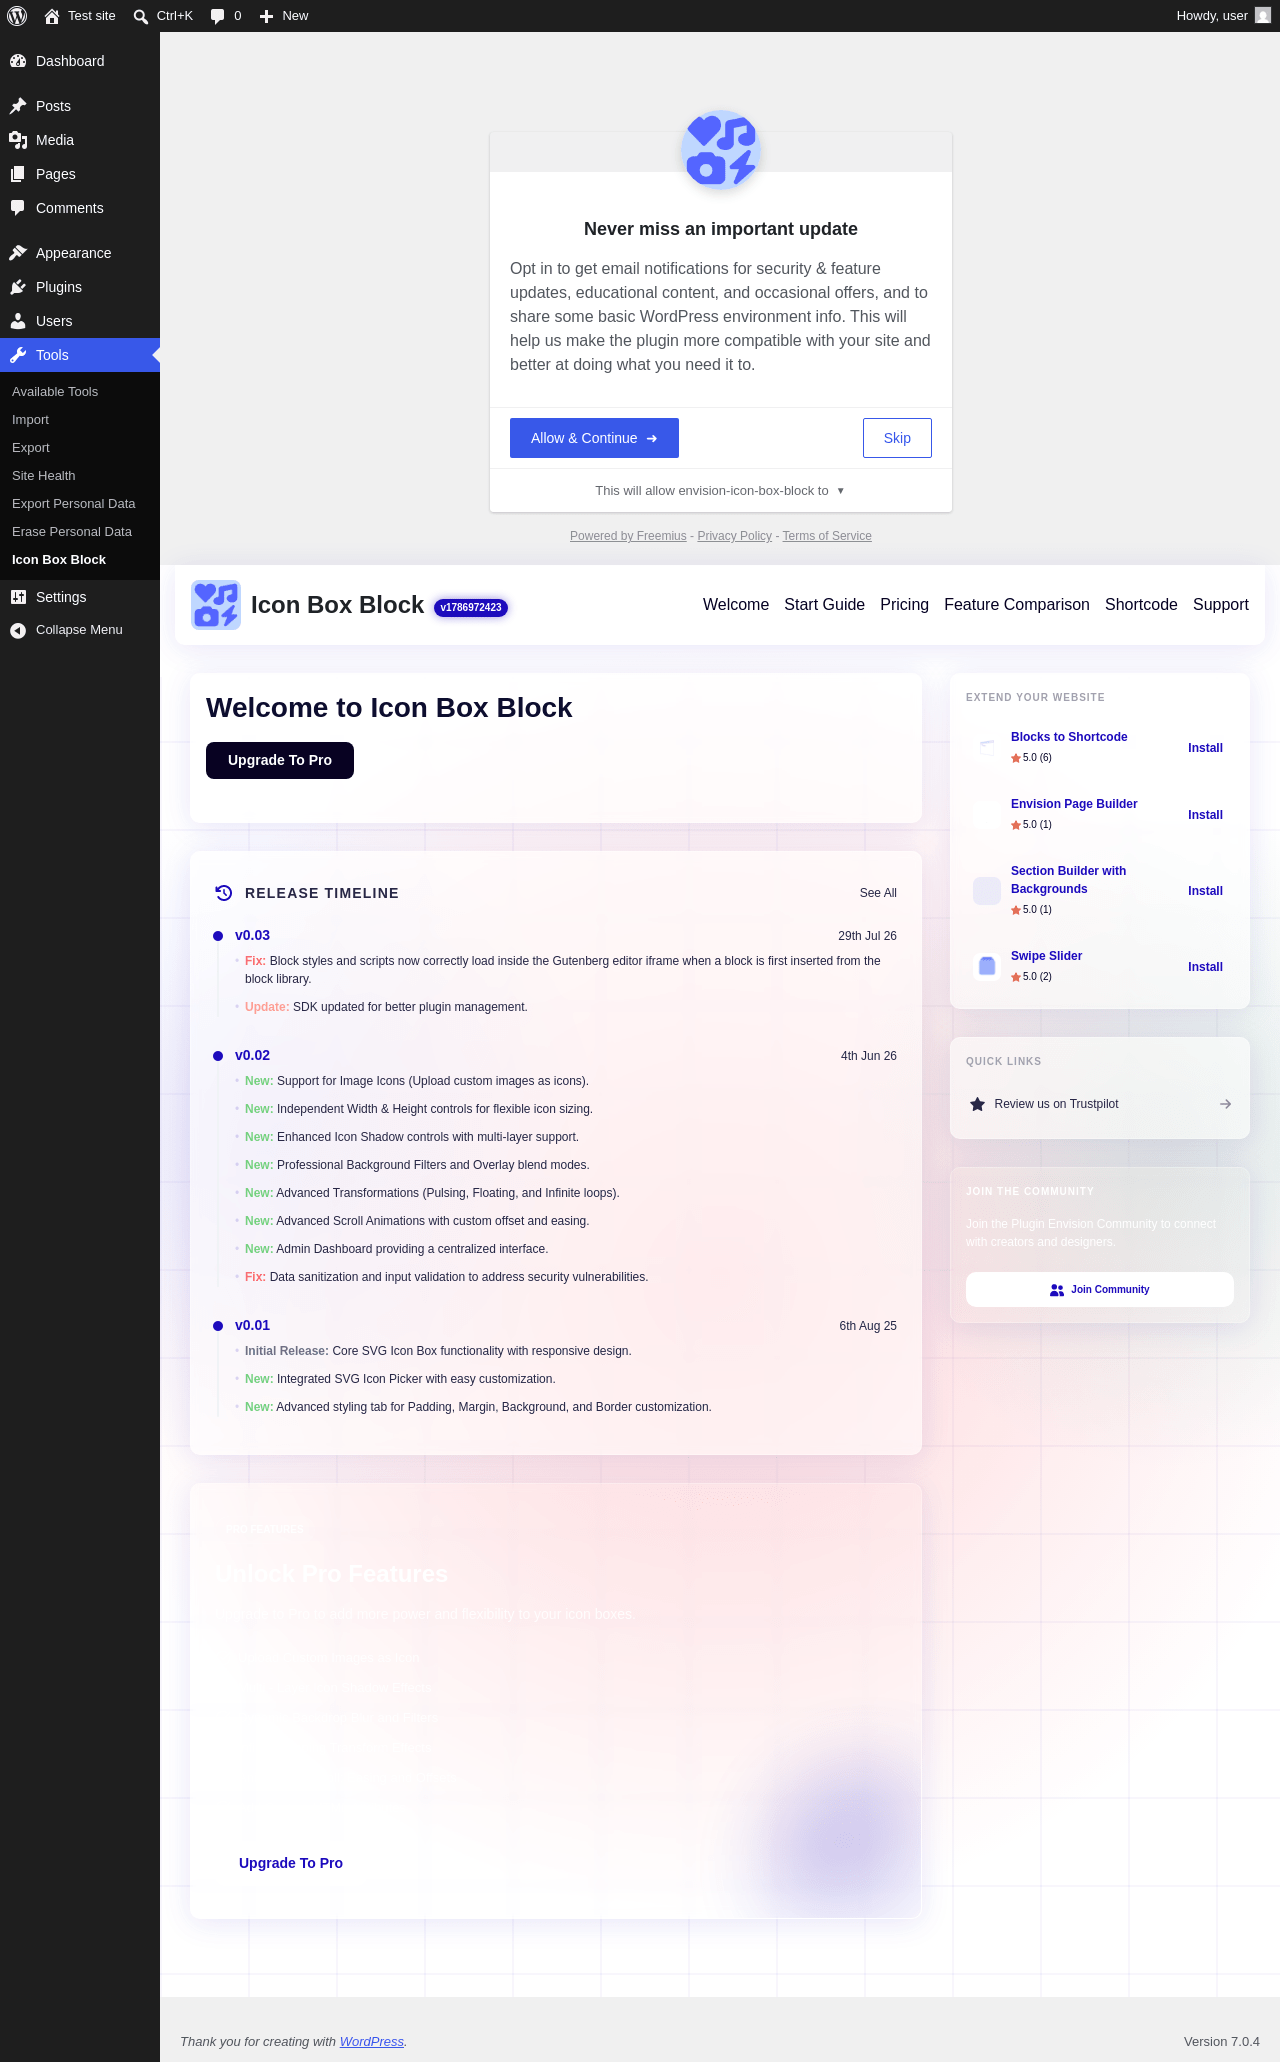Install Section Builder with Backgrounds
This screenshot has width=1280, height=2062.
coord(1205,891)
